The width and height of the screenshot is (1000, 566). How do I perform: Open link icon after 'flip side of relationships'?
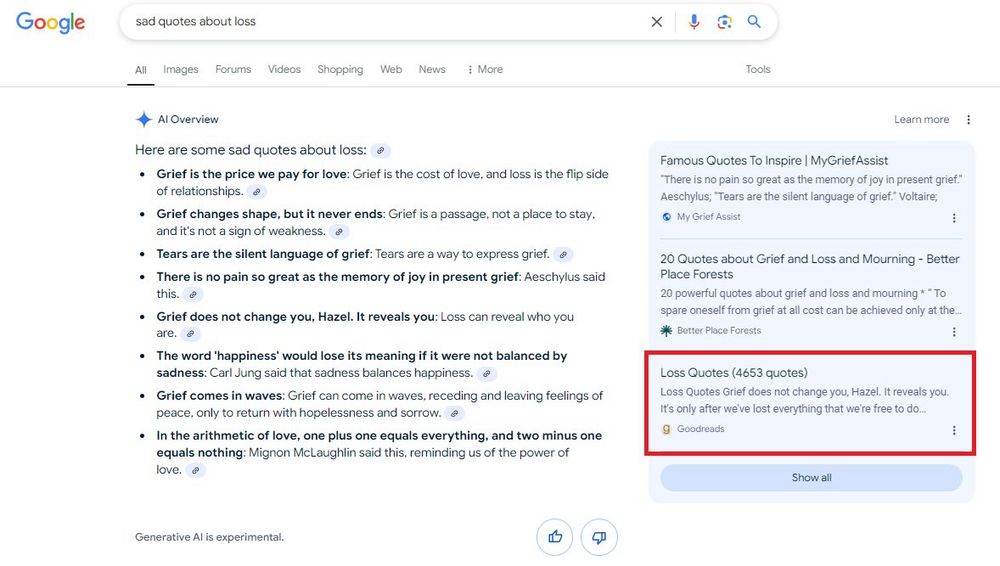pyautogui.click(x=256, y=191)
